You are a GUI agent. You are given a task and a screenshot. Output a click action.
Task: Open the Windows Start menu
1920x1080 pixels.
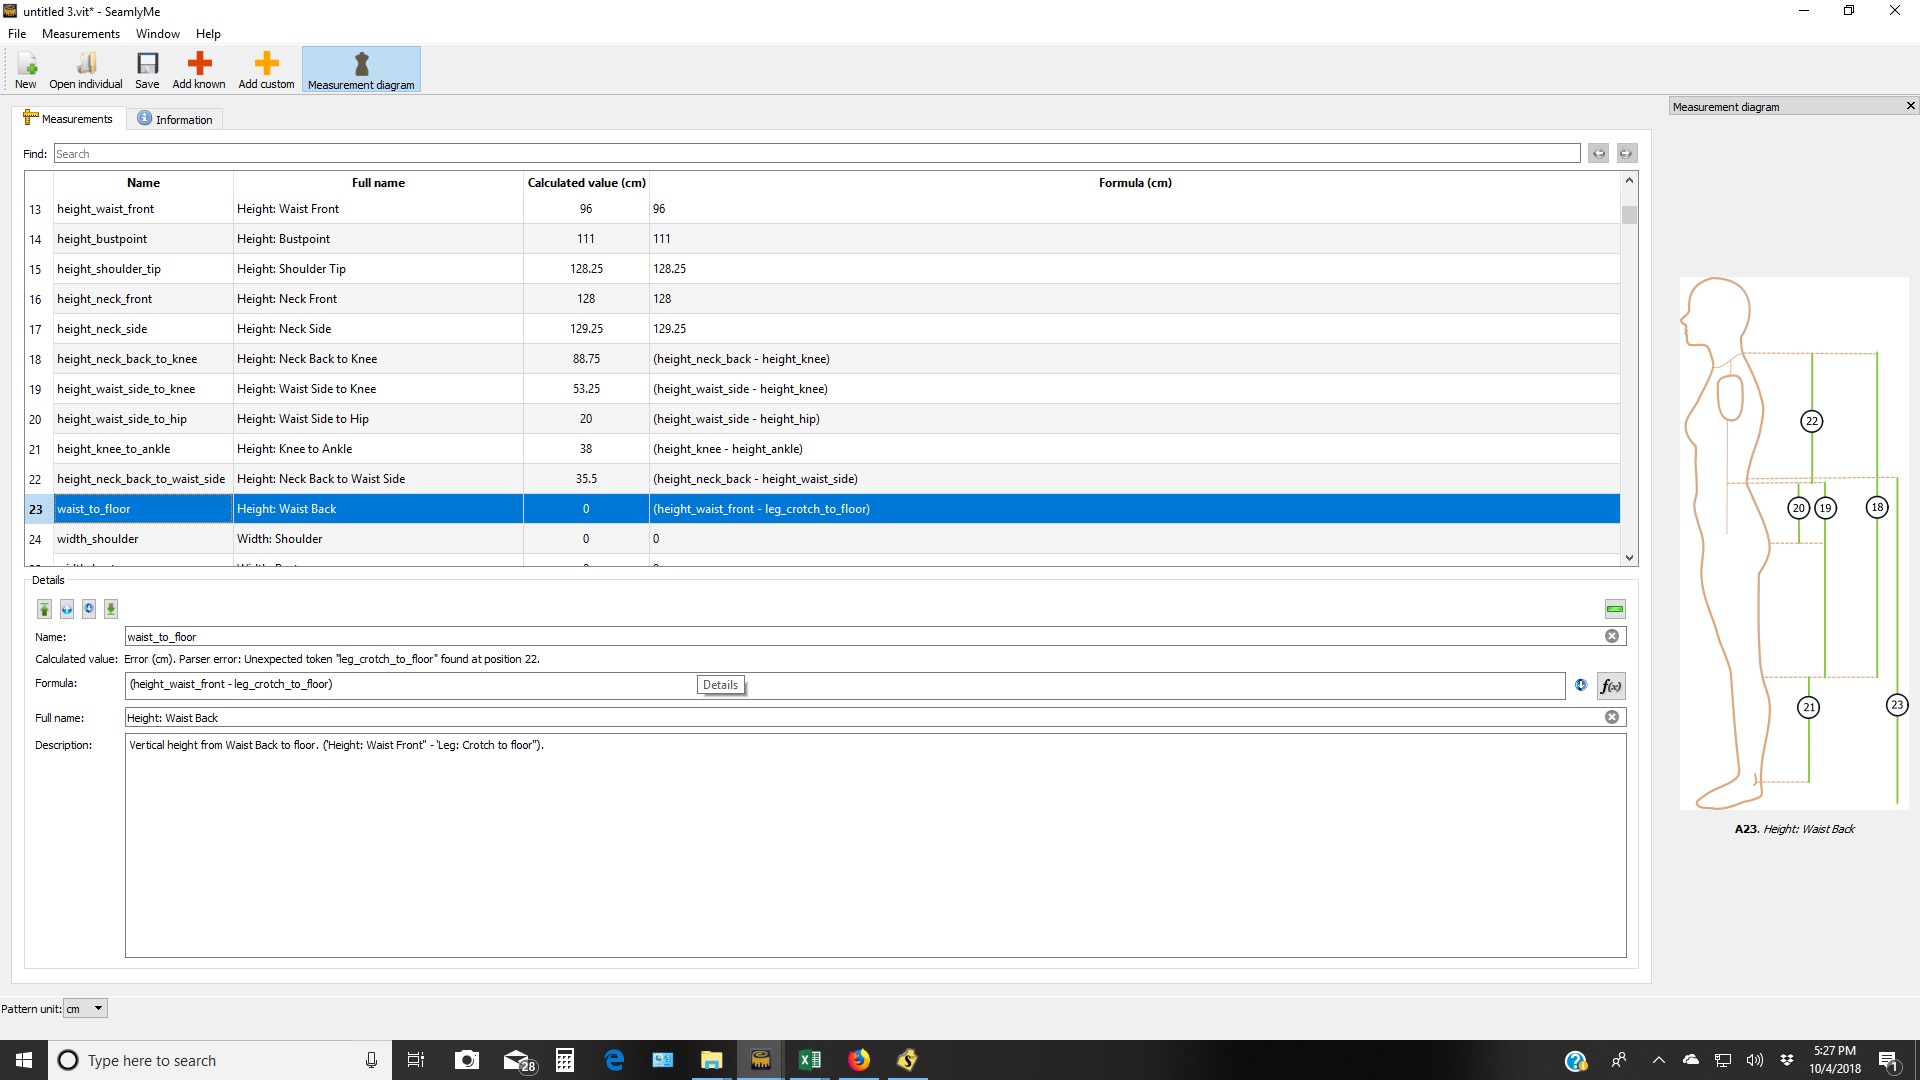[x=24, y=1060]
